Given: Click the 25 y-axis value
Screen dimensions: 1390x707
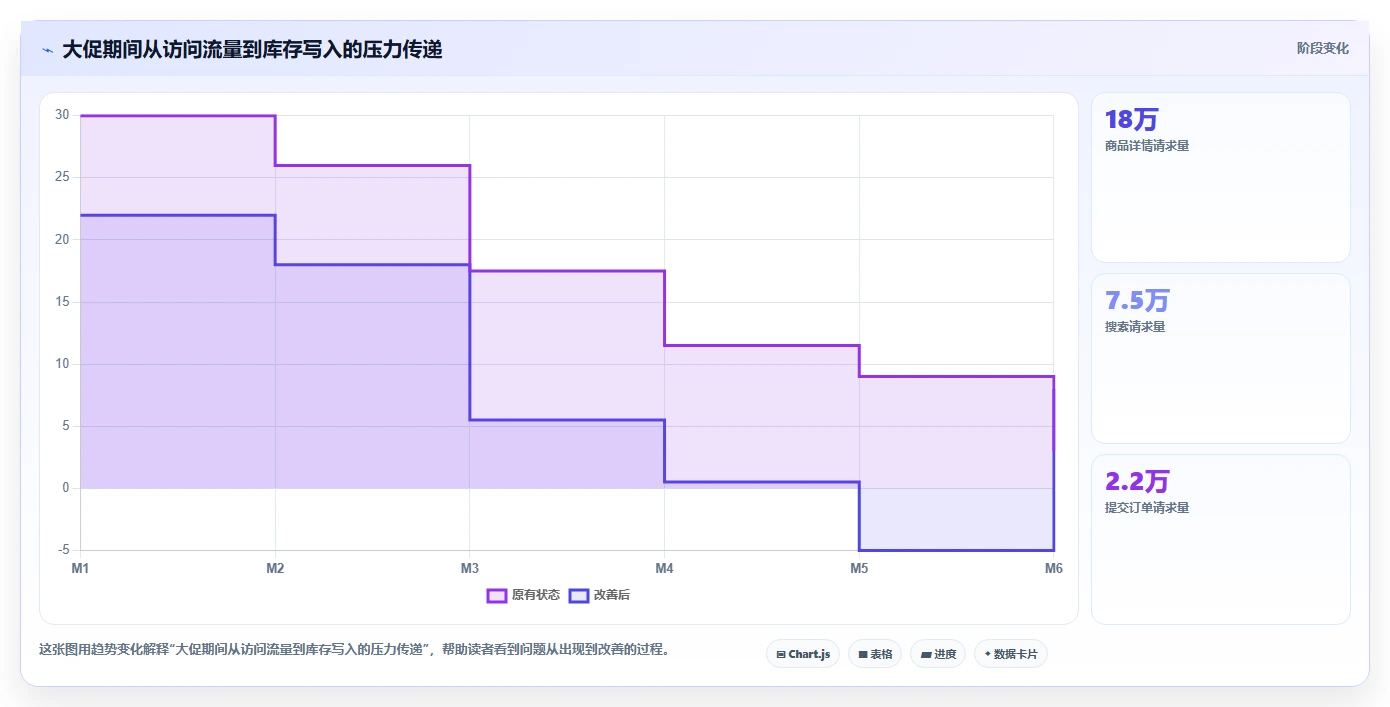Looking at the screenshot, I should pyautogui.click(x=62, y=177).
